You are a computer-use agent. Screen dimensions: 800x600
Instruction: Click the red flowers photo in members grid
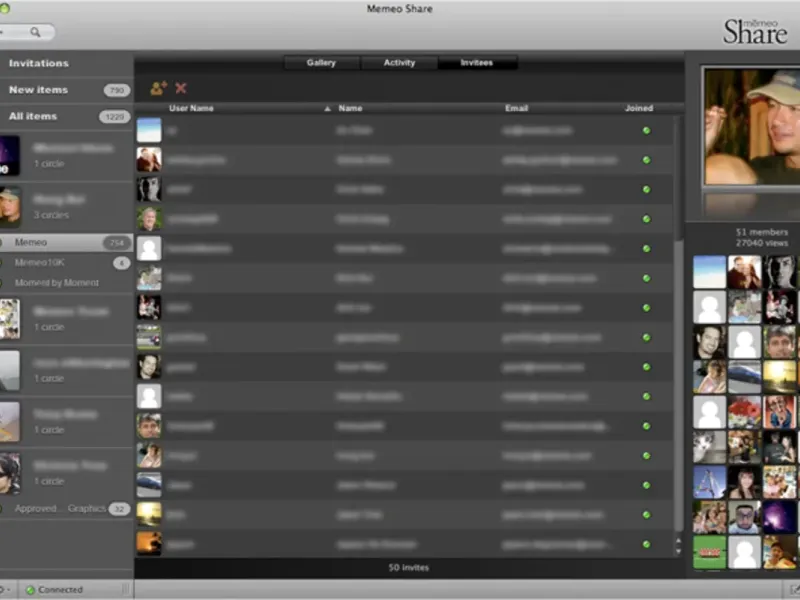(x=744, y=412)
